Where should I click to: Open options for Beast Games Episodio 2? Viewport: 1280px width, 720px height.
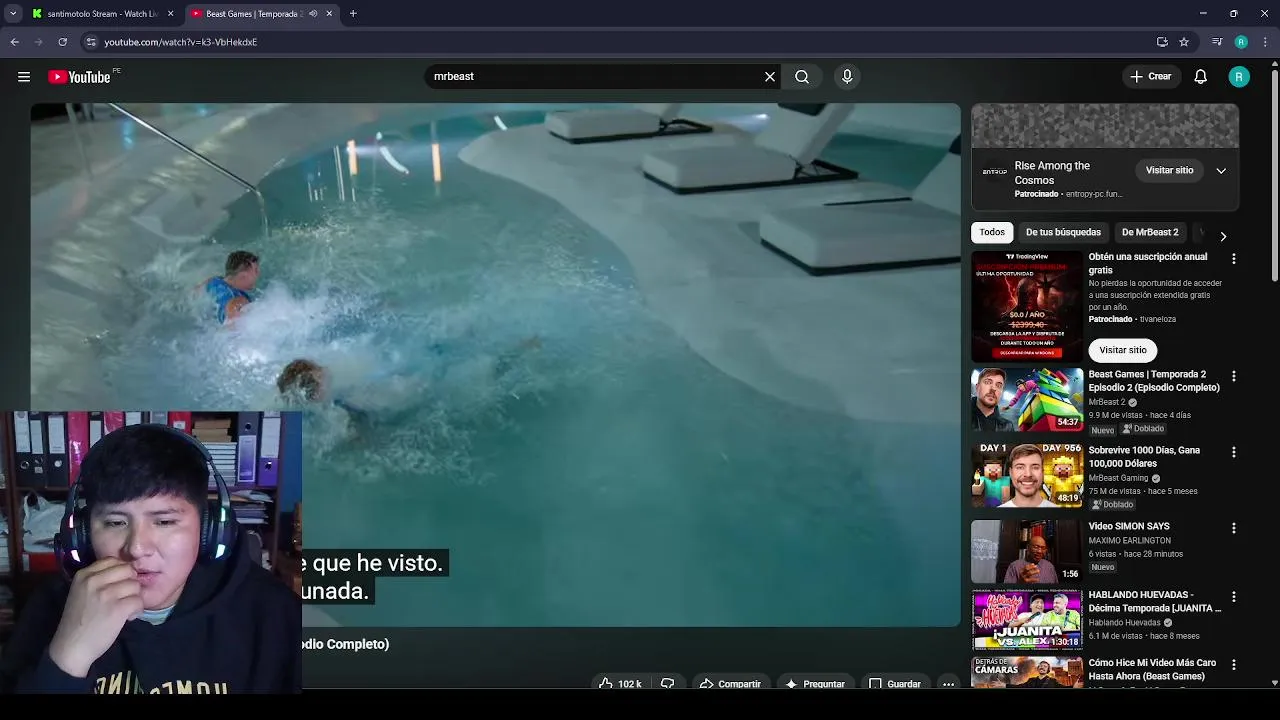pos(1233,376)
